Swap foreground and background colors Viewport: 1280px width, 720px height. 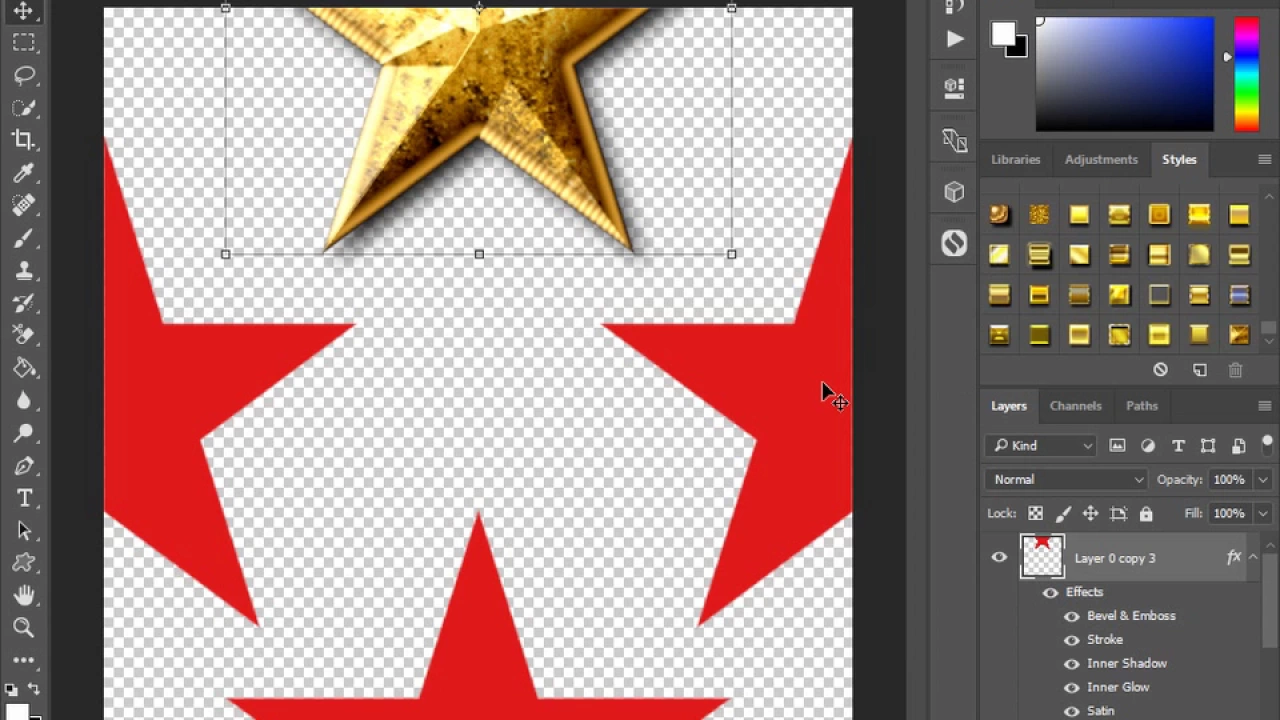(x=34, y=689)
